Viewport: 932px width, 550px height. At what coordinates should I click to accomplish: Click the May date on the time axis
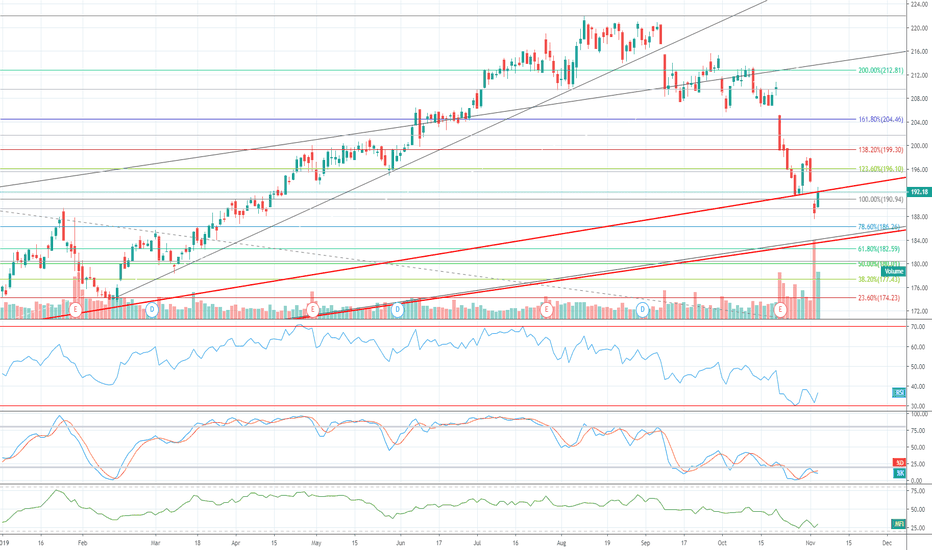316,543
